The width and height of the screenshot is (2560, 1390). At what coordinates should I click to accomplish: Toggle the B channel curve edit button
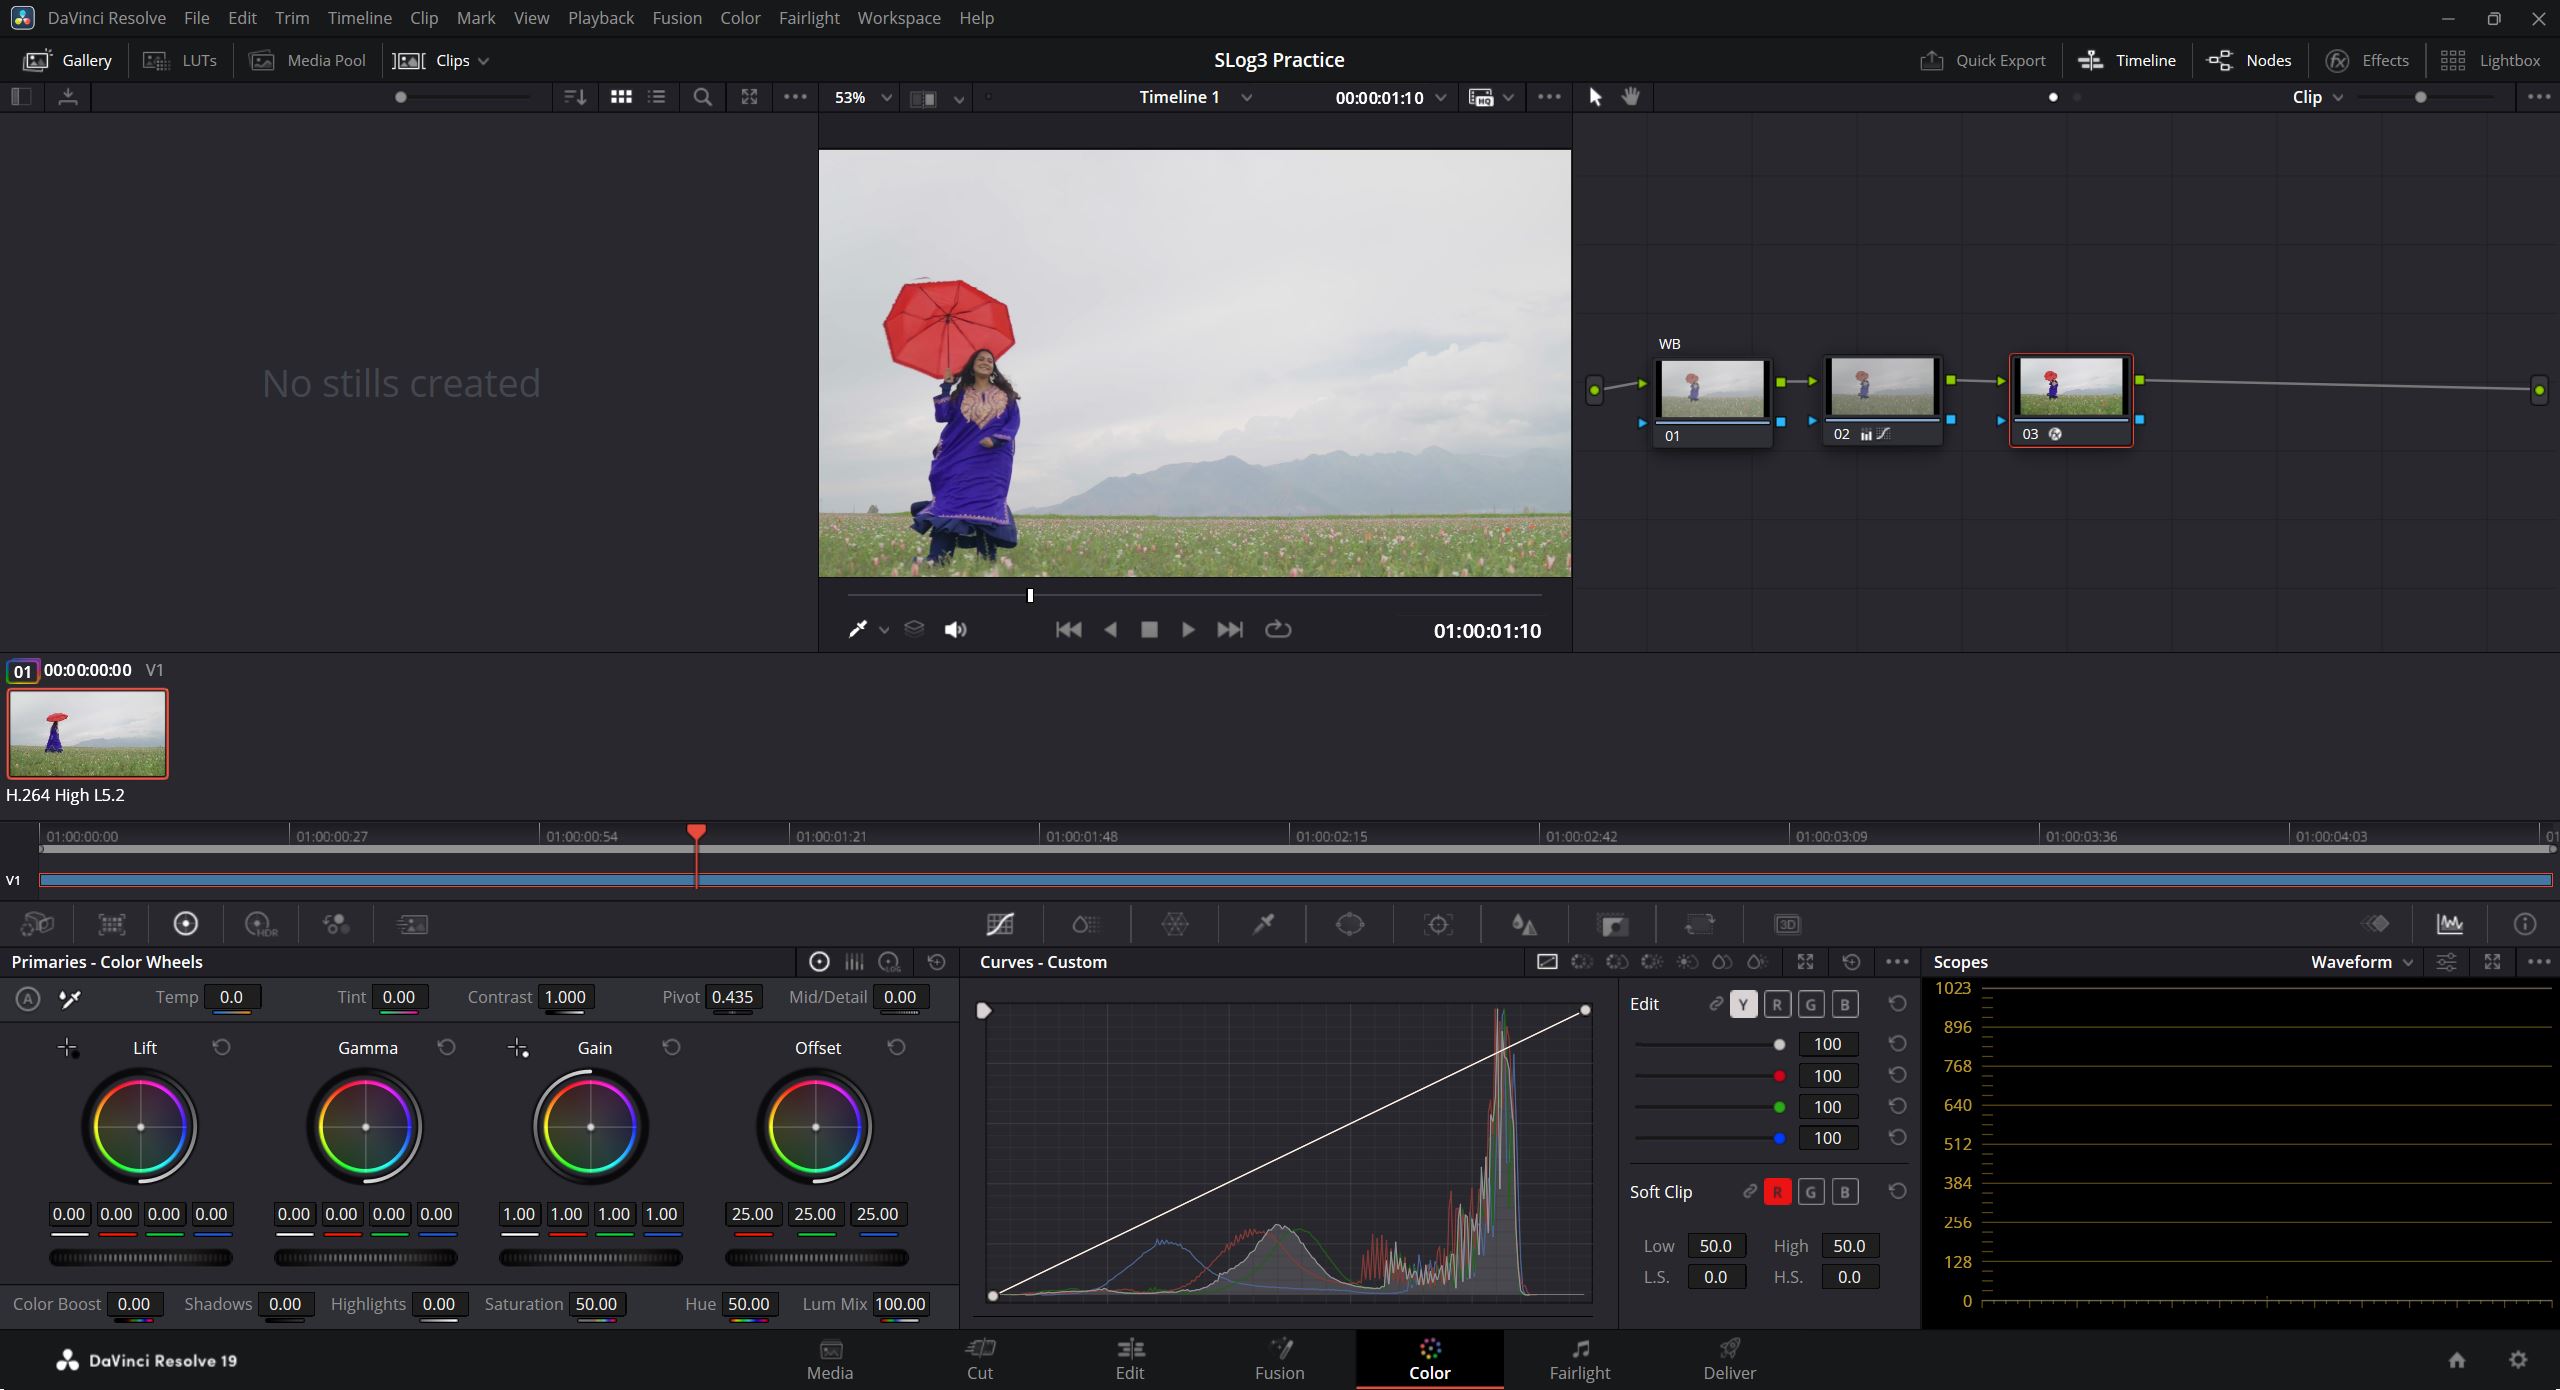tap(1845, 1004)
